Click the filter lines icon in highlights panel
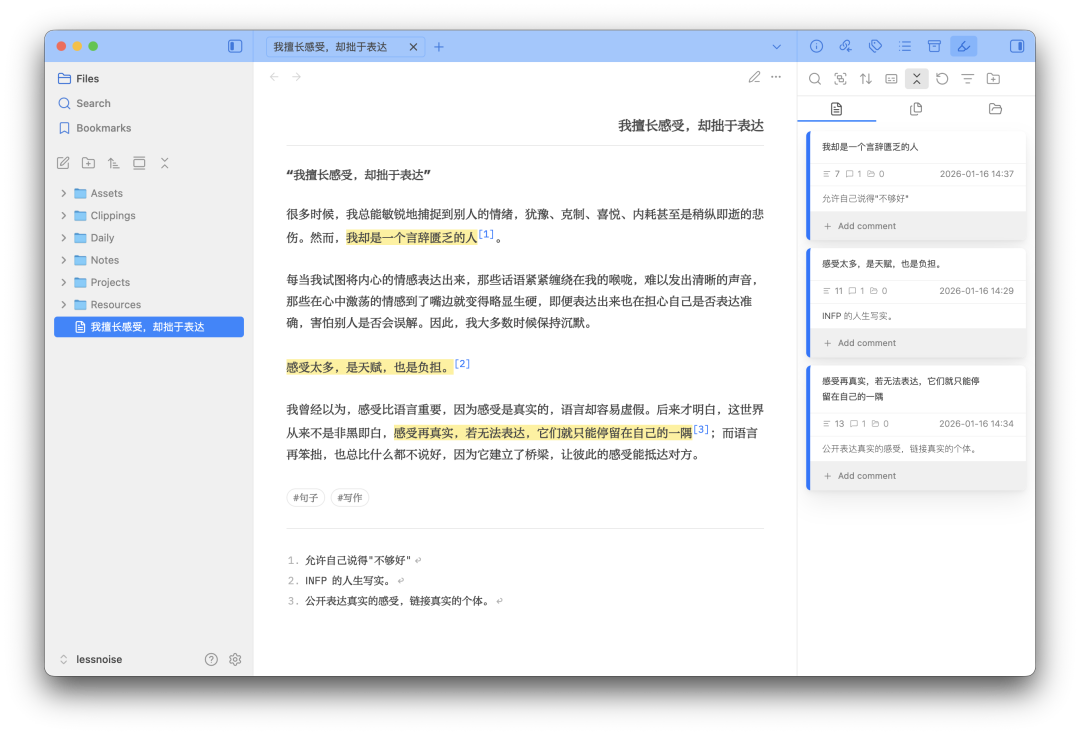Screen dimensions: 1080x735 pos(968,79)
